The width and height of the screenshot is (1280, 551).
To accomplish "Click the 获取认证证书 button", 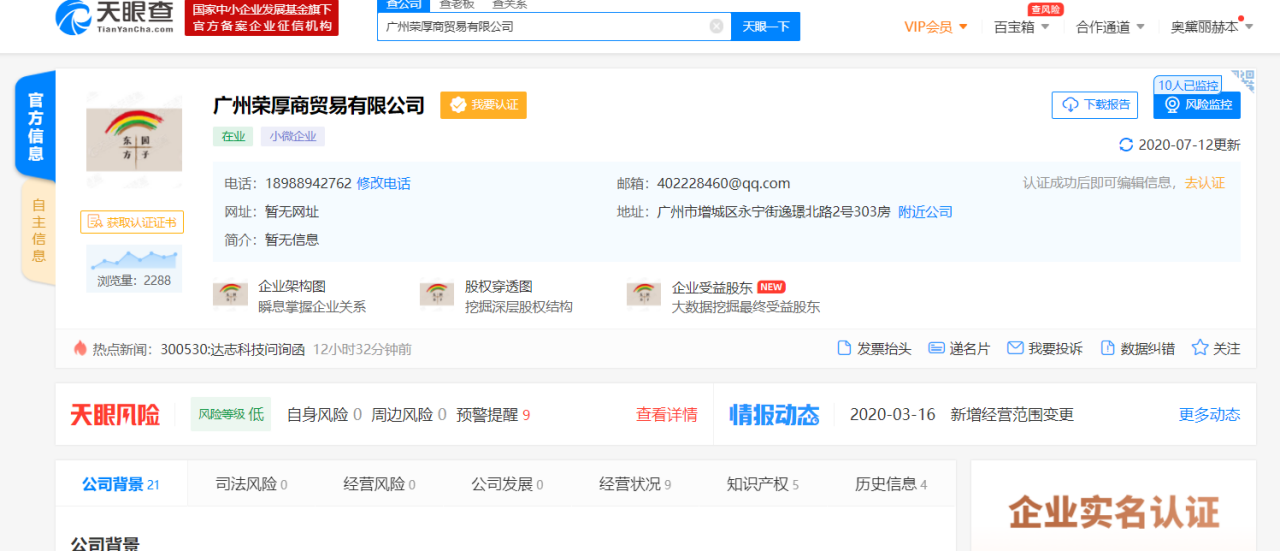I will click(132, 222).
